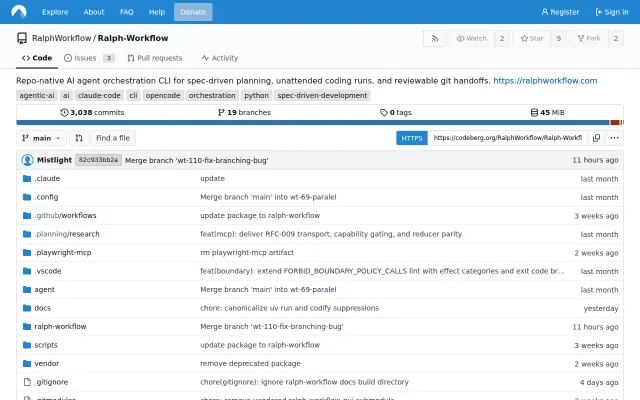Click the scripts folder icon
Viewport: 640px width, 400px height.
(27, 345)
